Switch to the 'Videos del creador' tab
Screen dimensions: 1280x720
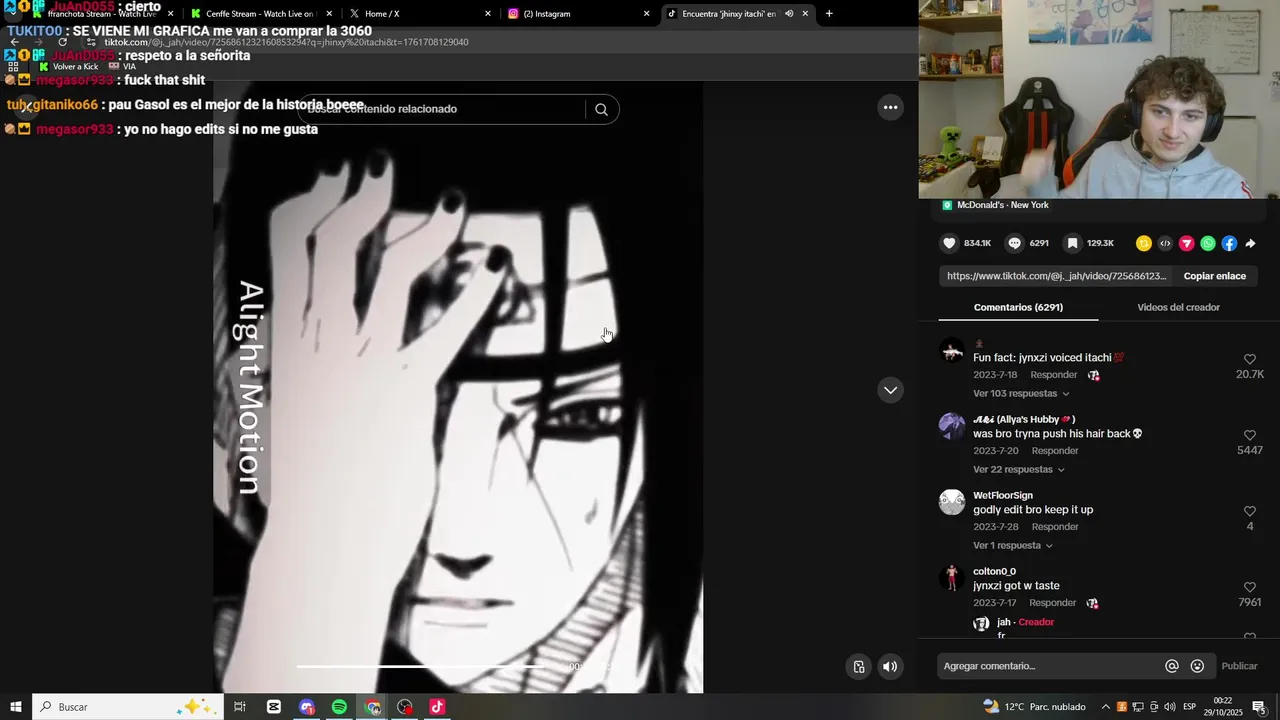click(x=1178, y=307)
